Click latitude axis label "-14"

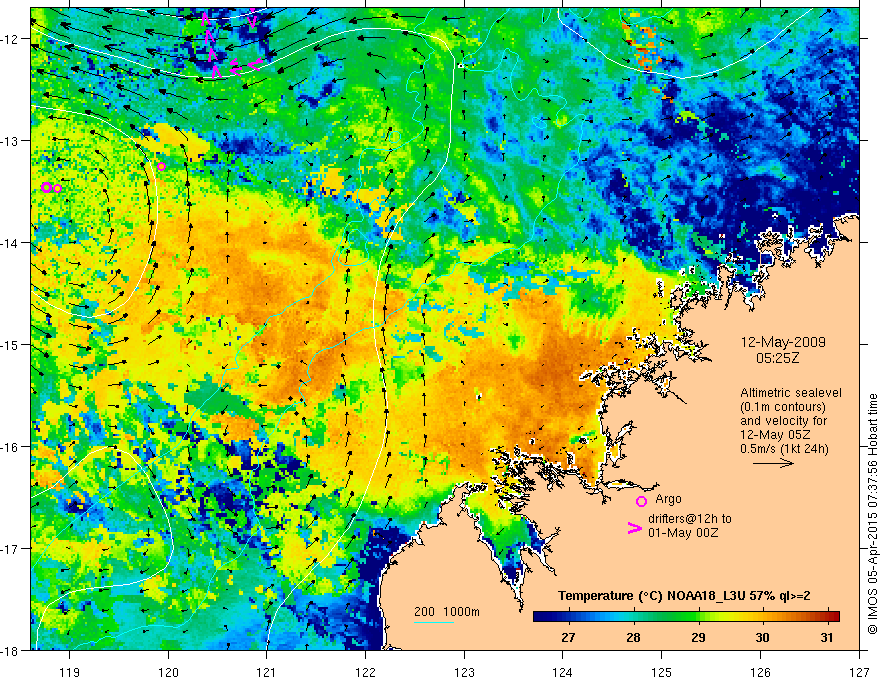(10, 243)
